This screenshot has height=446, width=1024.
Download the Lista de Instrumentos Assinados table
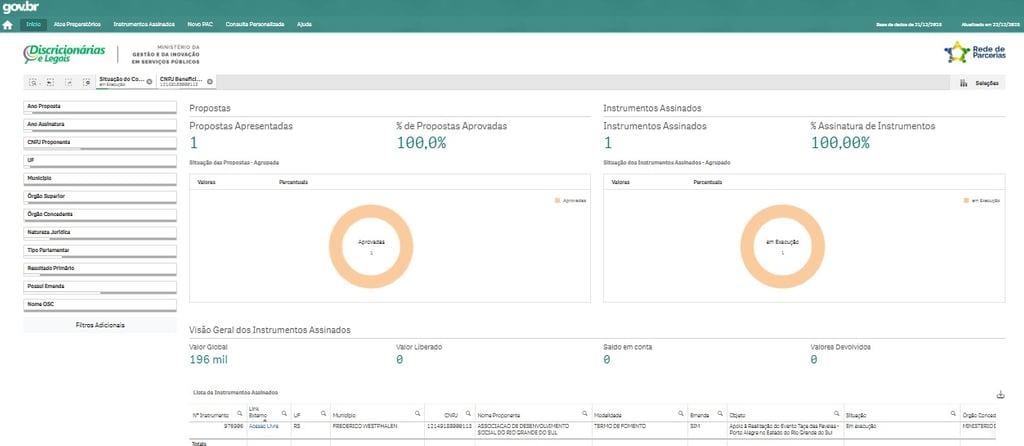1000,394
